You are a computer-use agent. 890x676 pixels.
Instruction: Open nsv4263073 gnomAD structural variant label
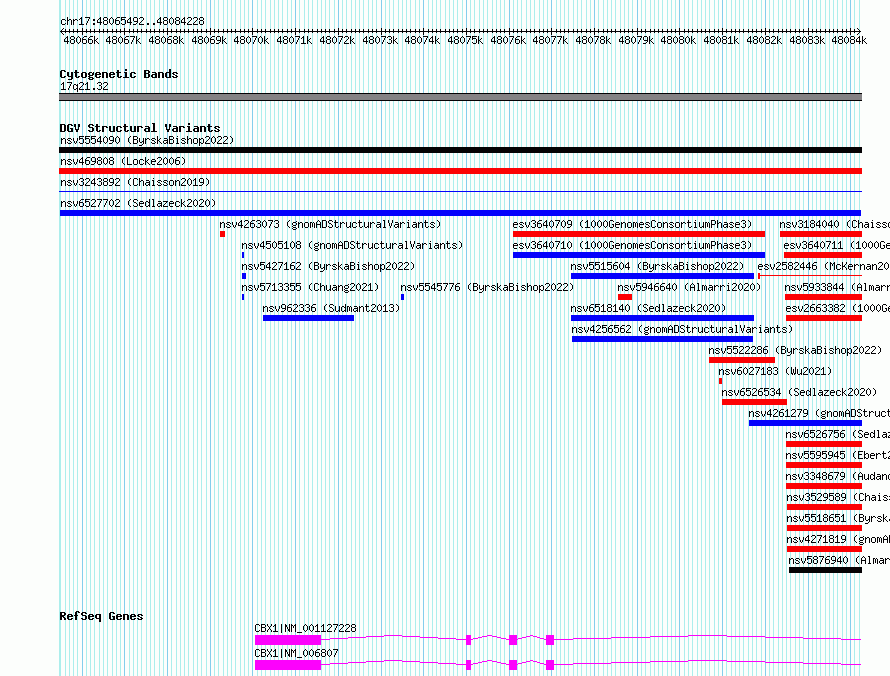coord(330,224)
